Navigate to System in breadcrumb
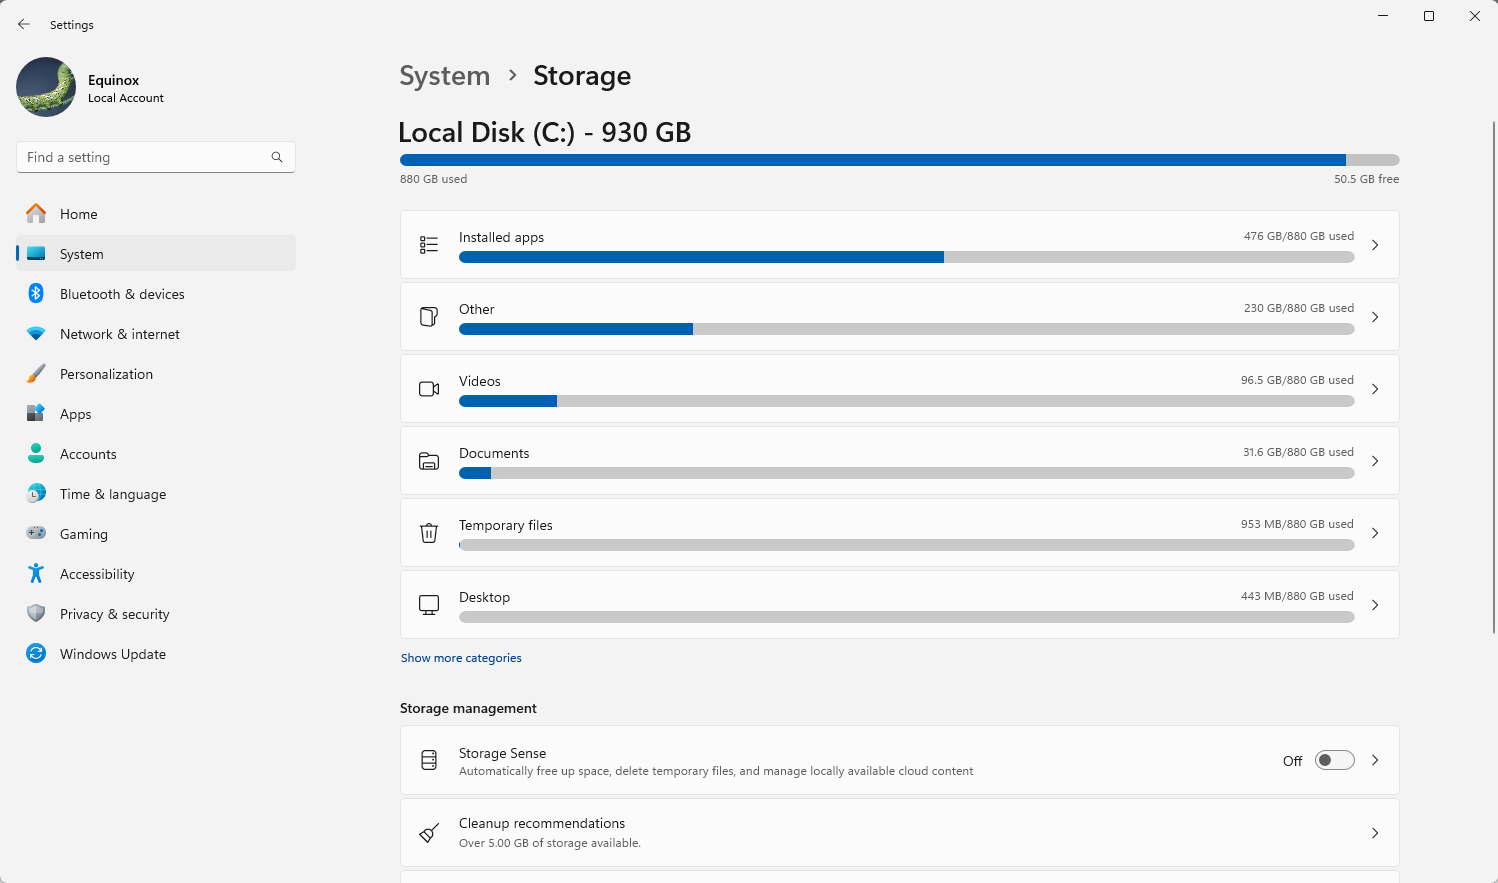1498x883 pixels. pos(445,76)
